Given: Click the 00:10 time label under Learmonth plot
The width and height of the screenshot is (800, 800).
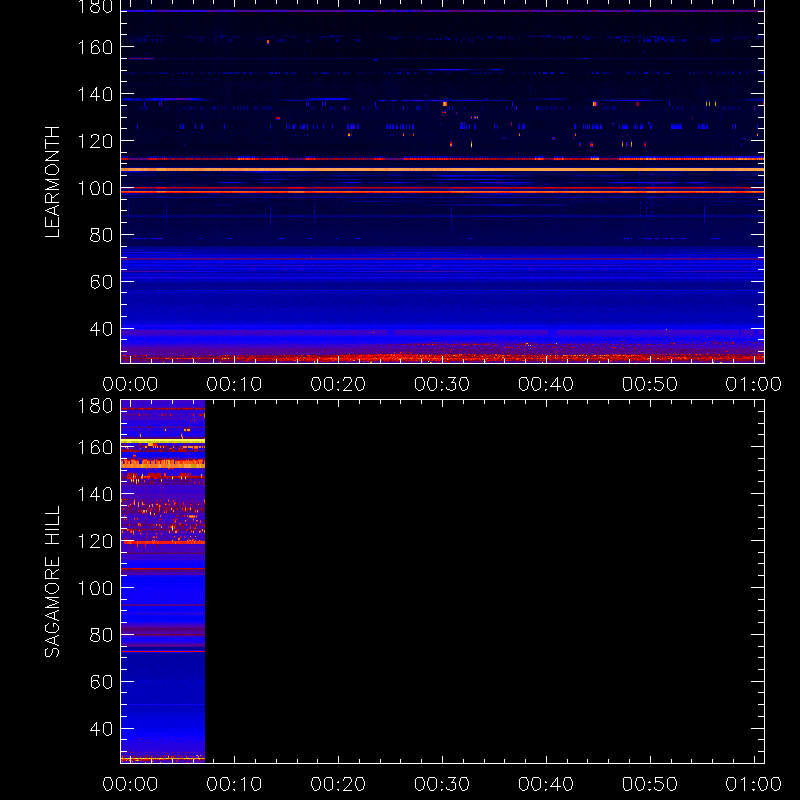Looking at the screenshot, I should pyautogui.click(x=234, y=384).
